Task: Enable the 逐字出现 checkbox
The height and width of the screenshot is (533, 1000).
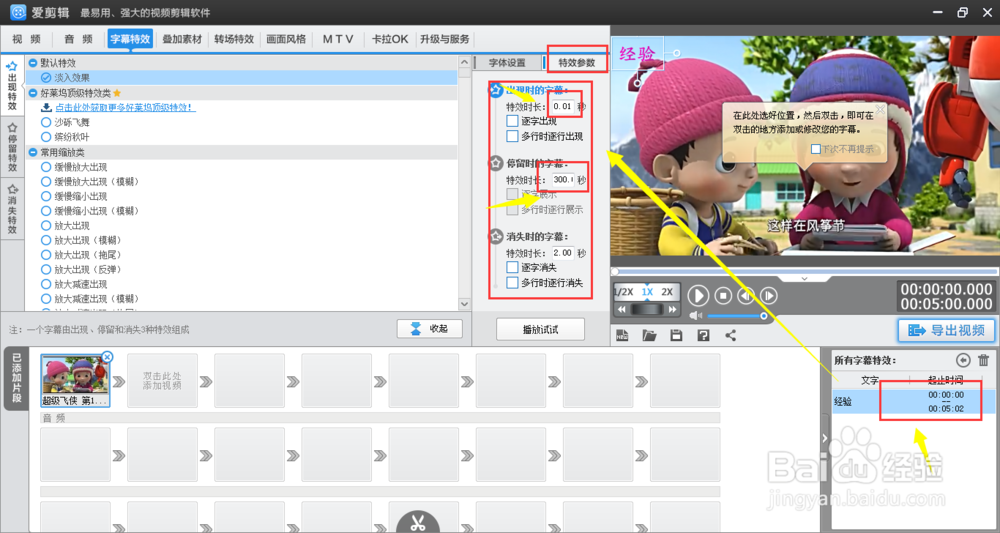Action: coord(512,120)
